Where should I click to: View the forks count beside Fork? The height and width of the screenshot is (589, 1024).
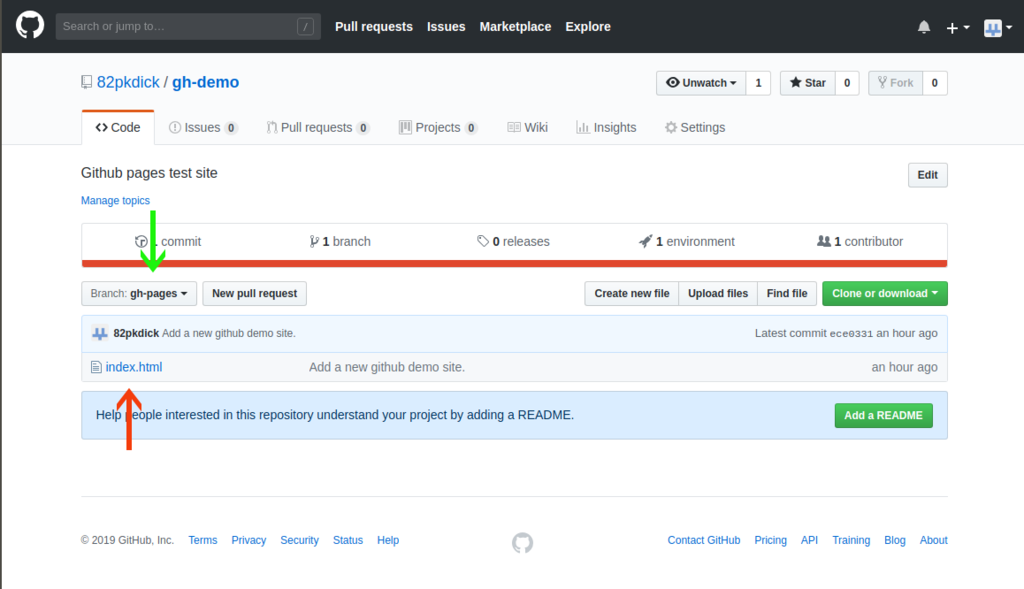(x=935, y=83)
